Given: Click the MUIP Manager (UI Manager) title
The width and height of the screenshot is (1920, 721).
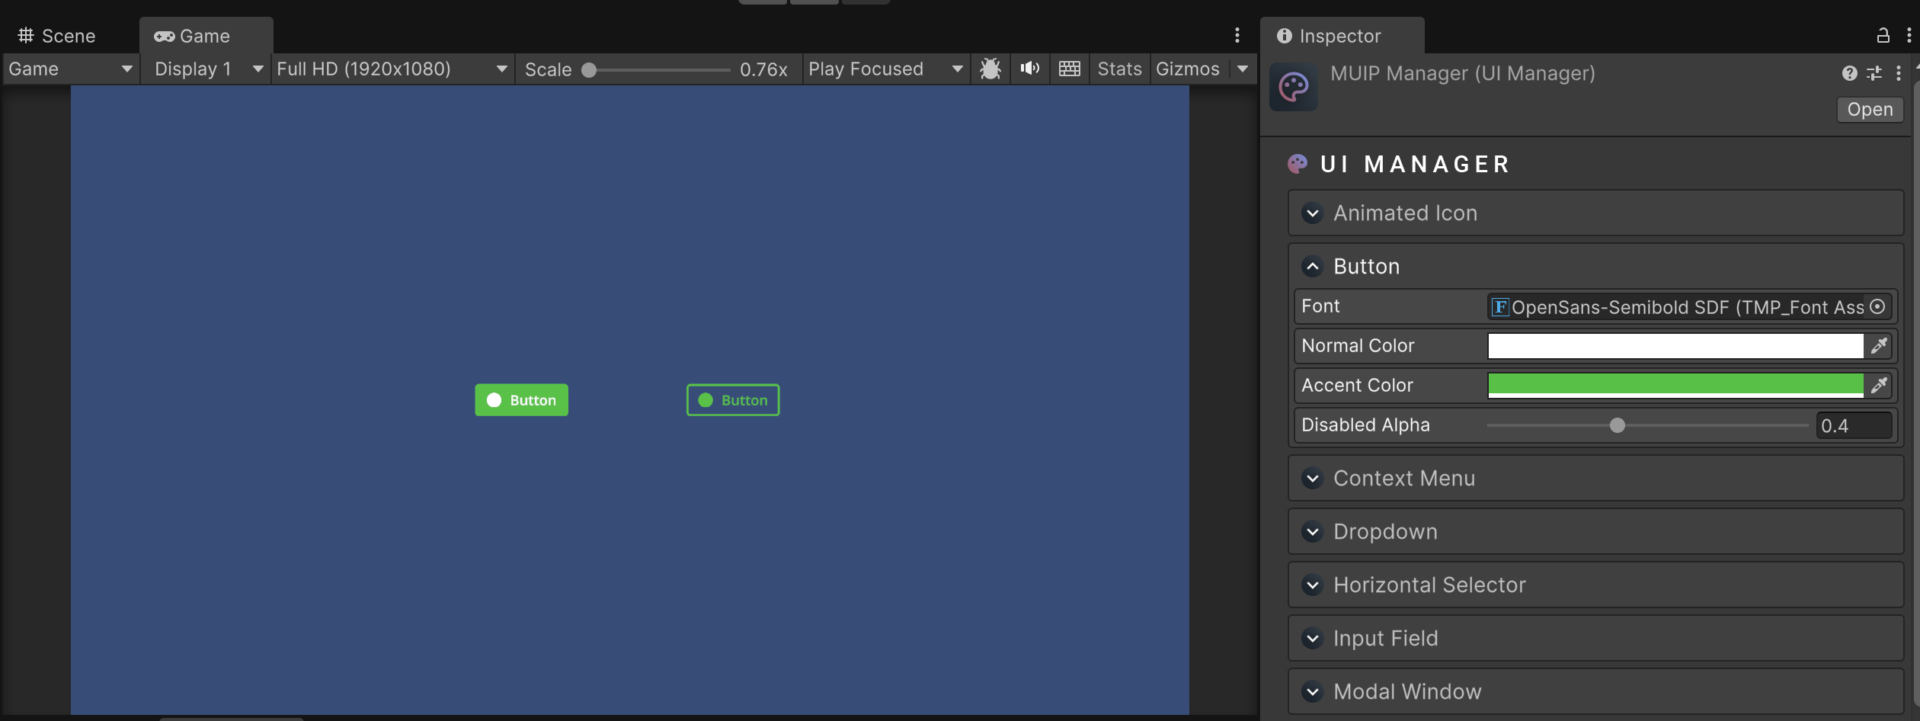Looking at the screenshot, I should point(1462,73).
